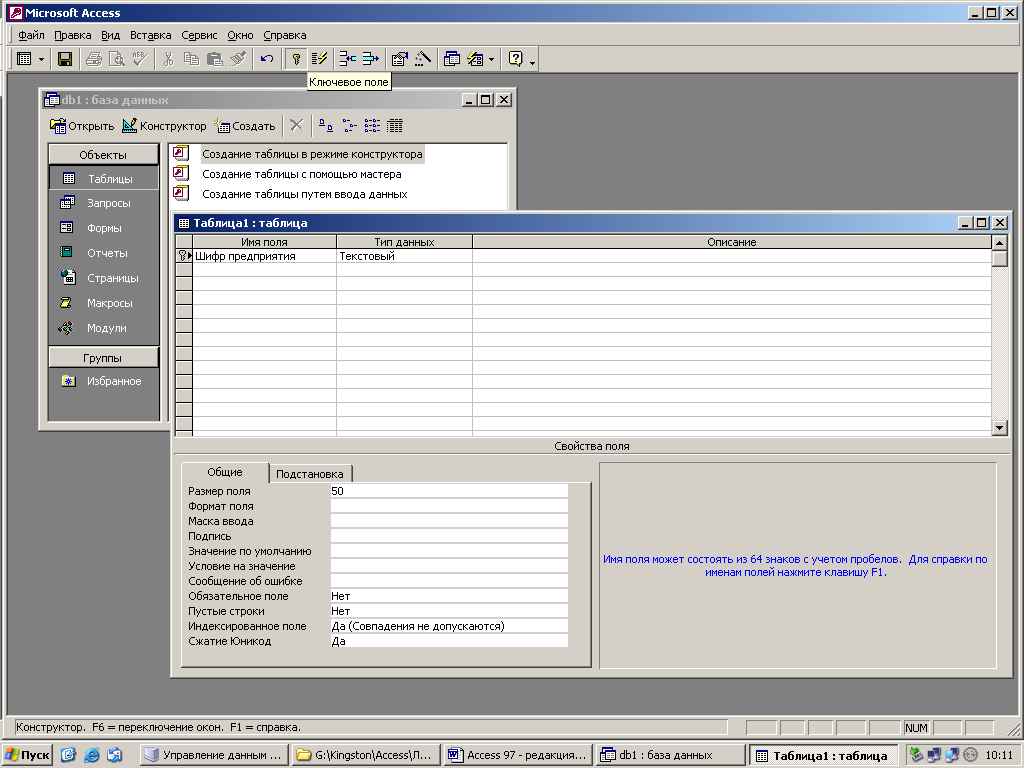Click the Save toolbar icon
1024x768 pixels.
(65, 59)
